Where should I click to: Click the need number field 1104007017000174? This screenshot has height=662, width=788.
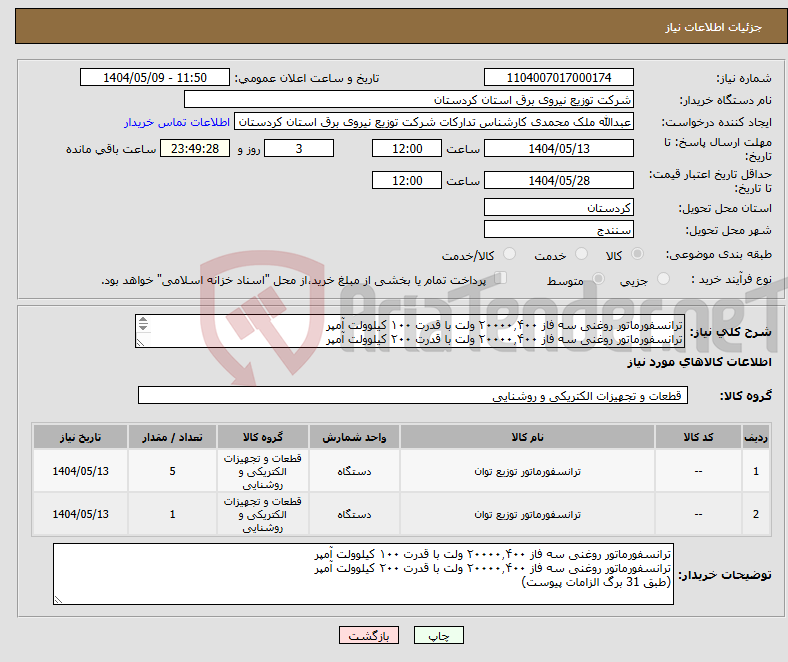(558, 77)
